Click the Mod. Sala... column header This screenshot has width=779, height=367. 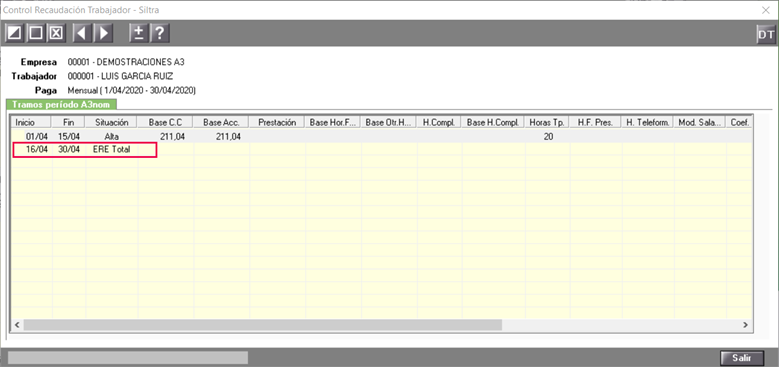(x=699, y=122)
